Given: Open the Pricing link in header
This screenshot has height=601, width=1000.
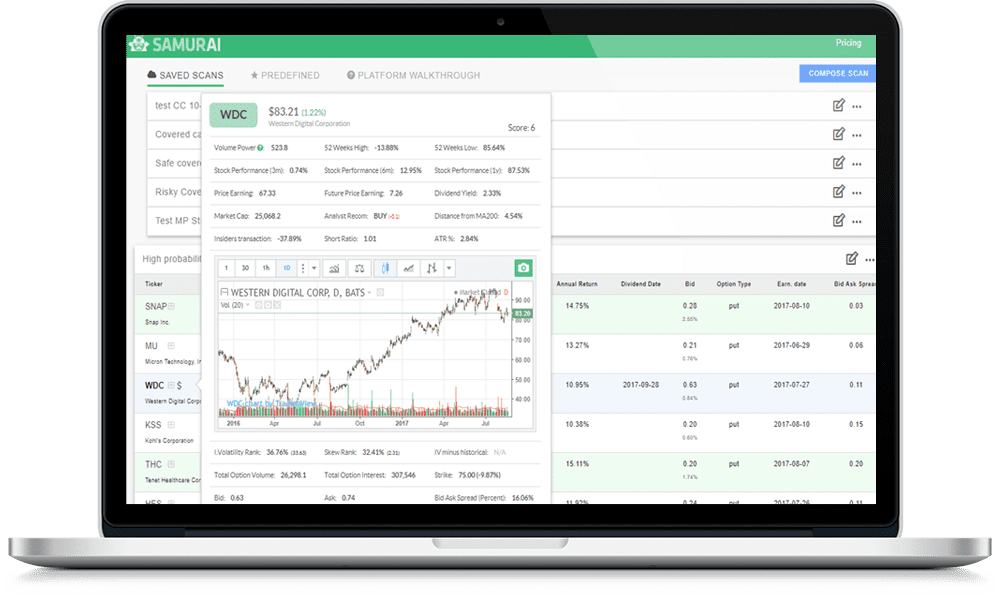Looking at the screenshot, I should point(848,43).
